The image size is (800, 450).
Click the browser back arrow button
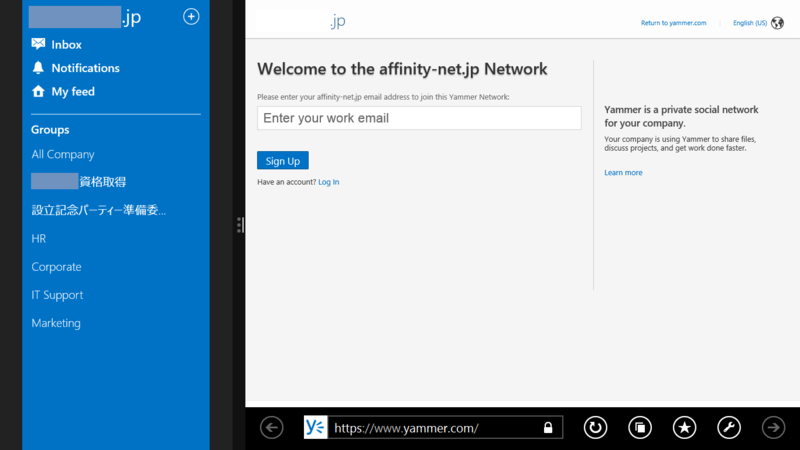pyautogui.click(x=271, y=428)
